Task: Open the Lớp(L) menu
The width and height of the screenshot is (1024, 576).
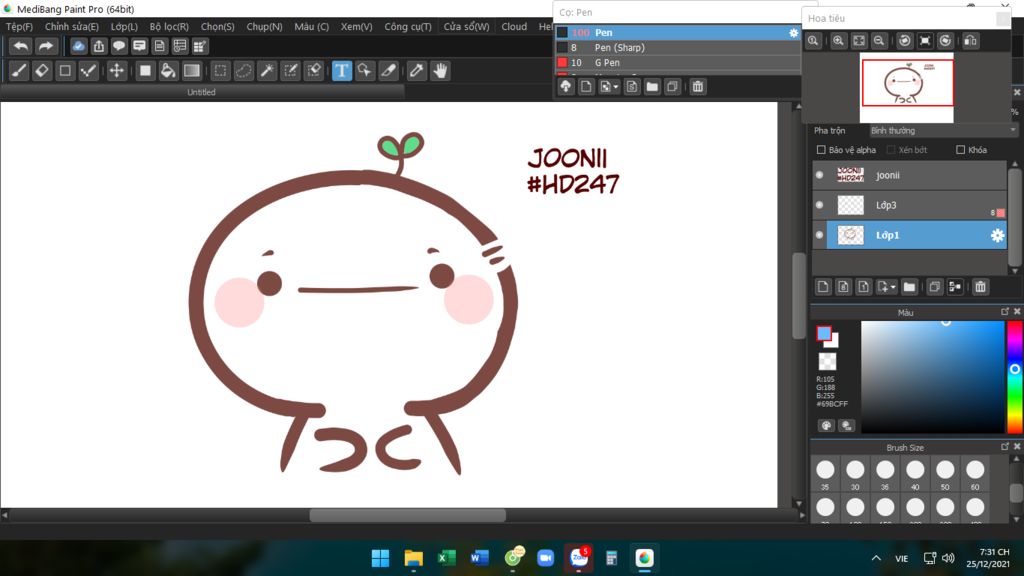Action: pyautogui.click(x=124, y=27)
